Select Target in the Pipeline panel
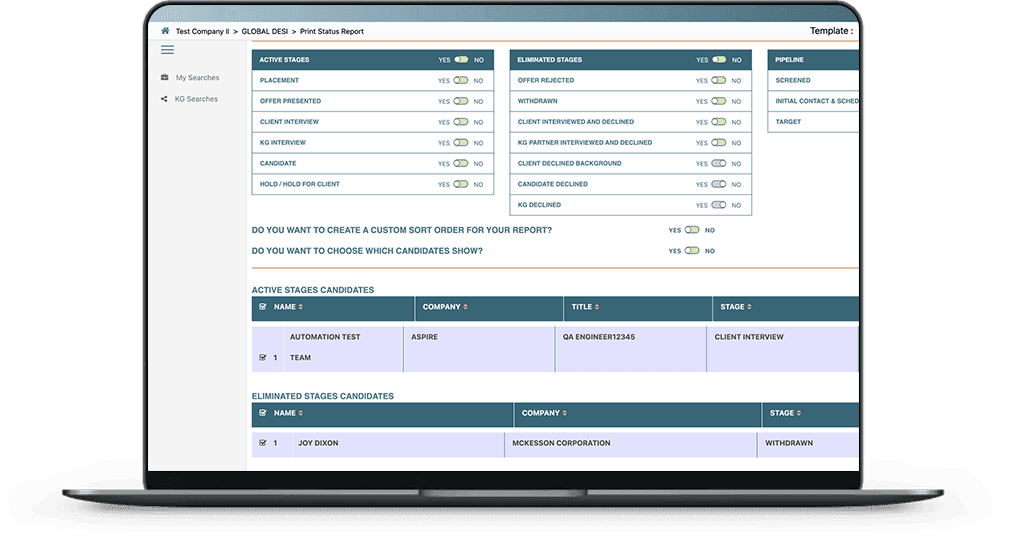1015x538 pixels. coord(813,122)
